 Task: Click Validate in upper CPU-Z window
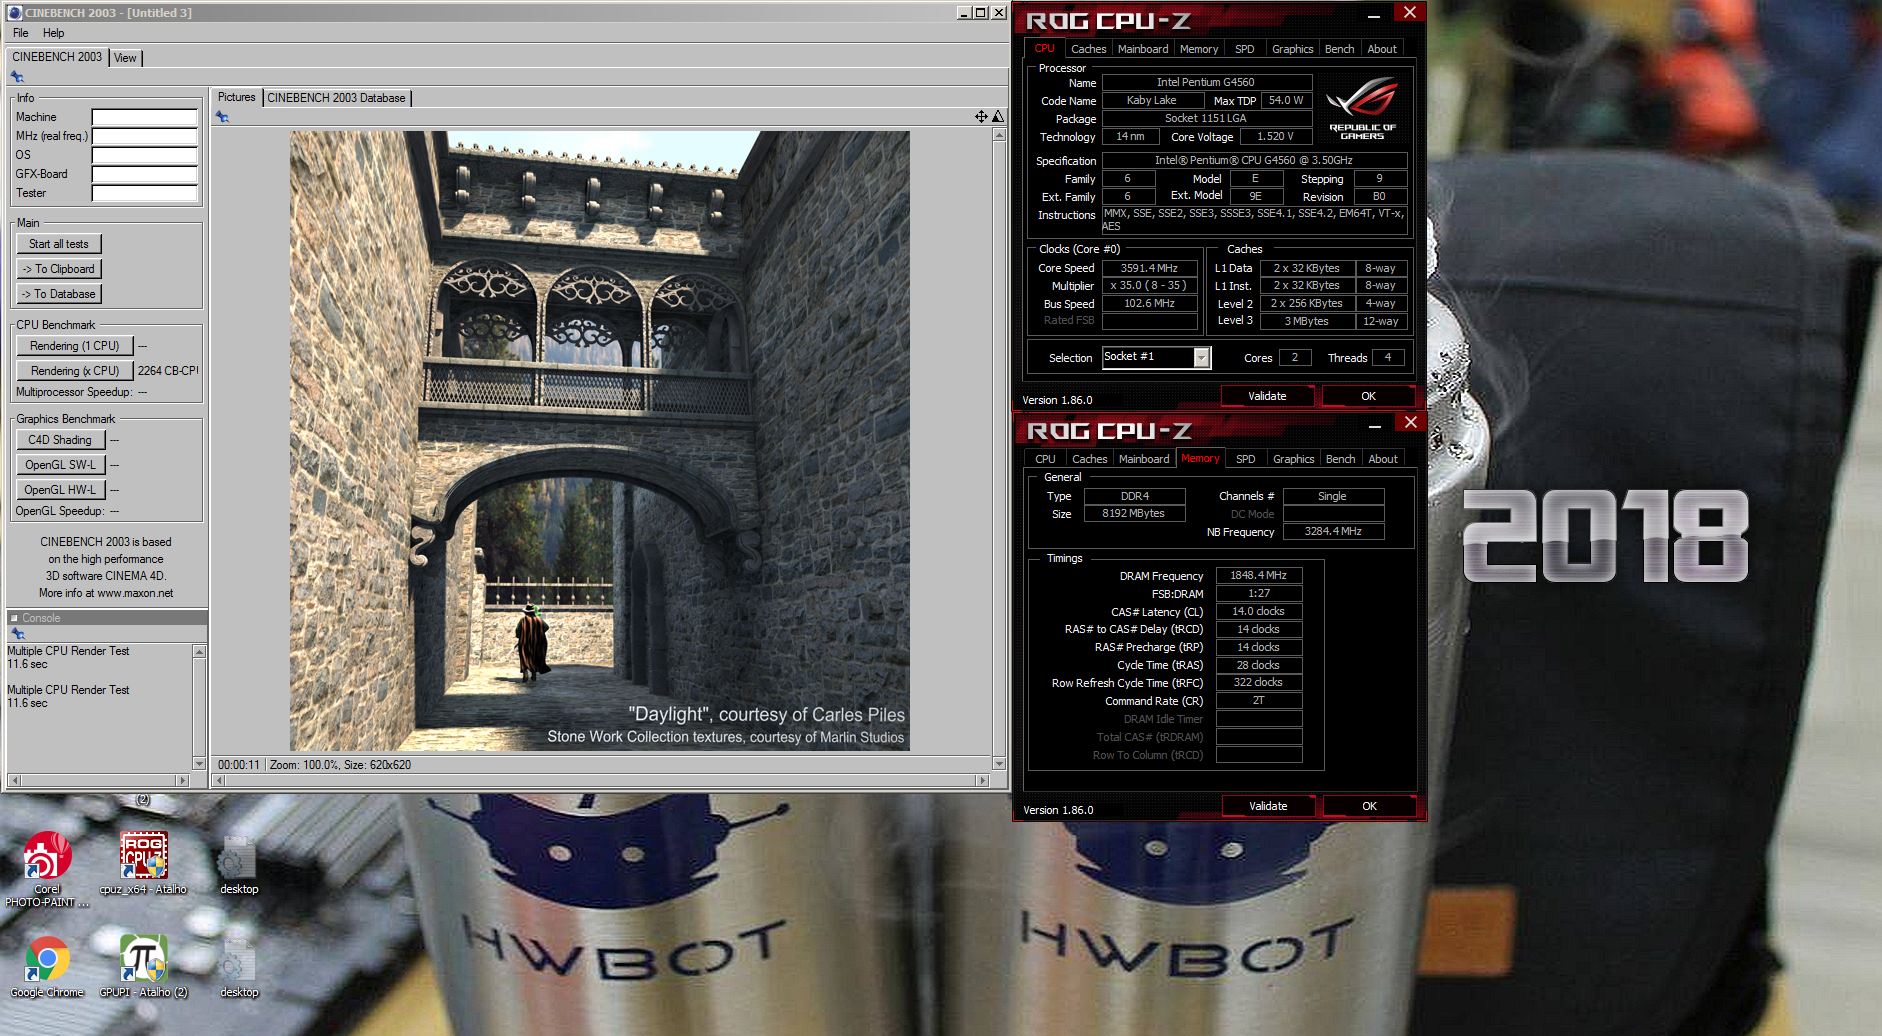[x=1267, y=396]
